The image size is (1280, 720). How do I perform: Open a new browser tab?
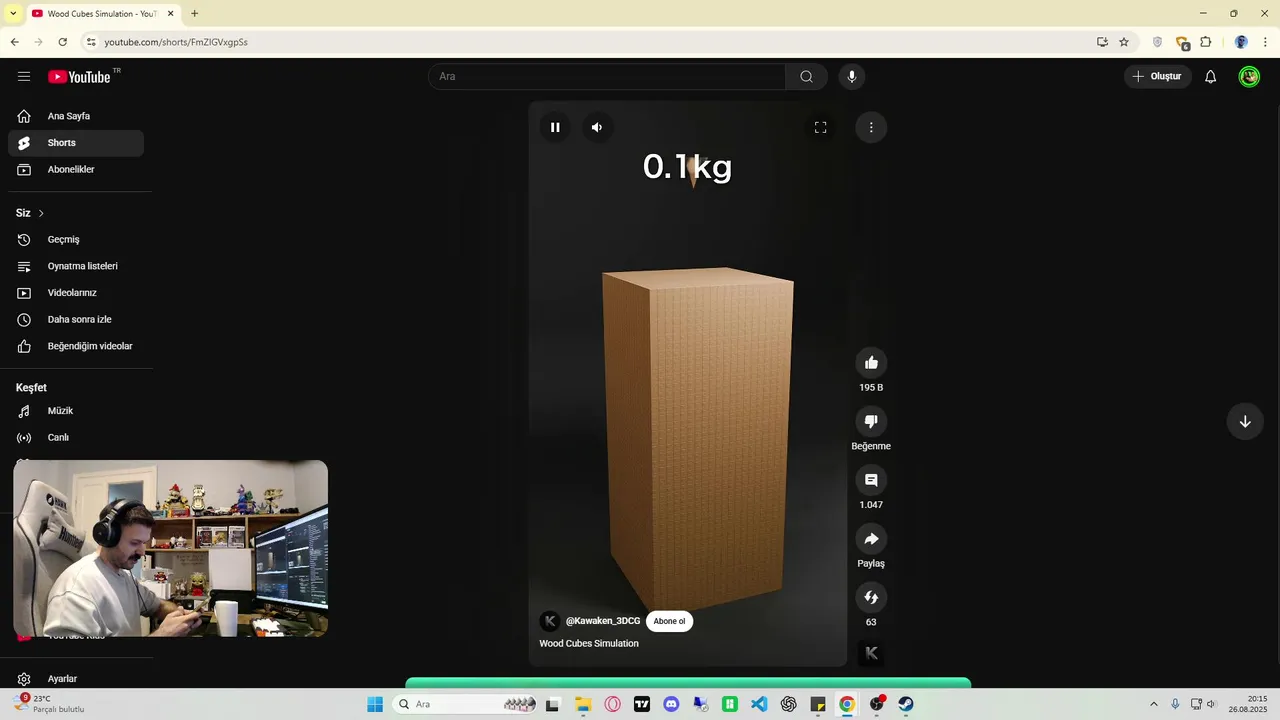pyautogui.click(x=194, y=13)
